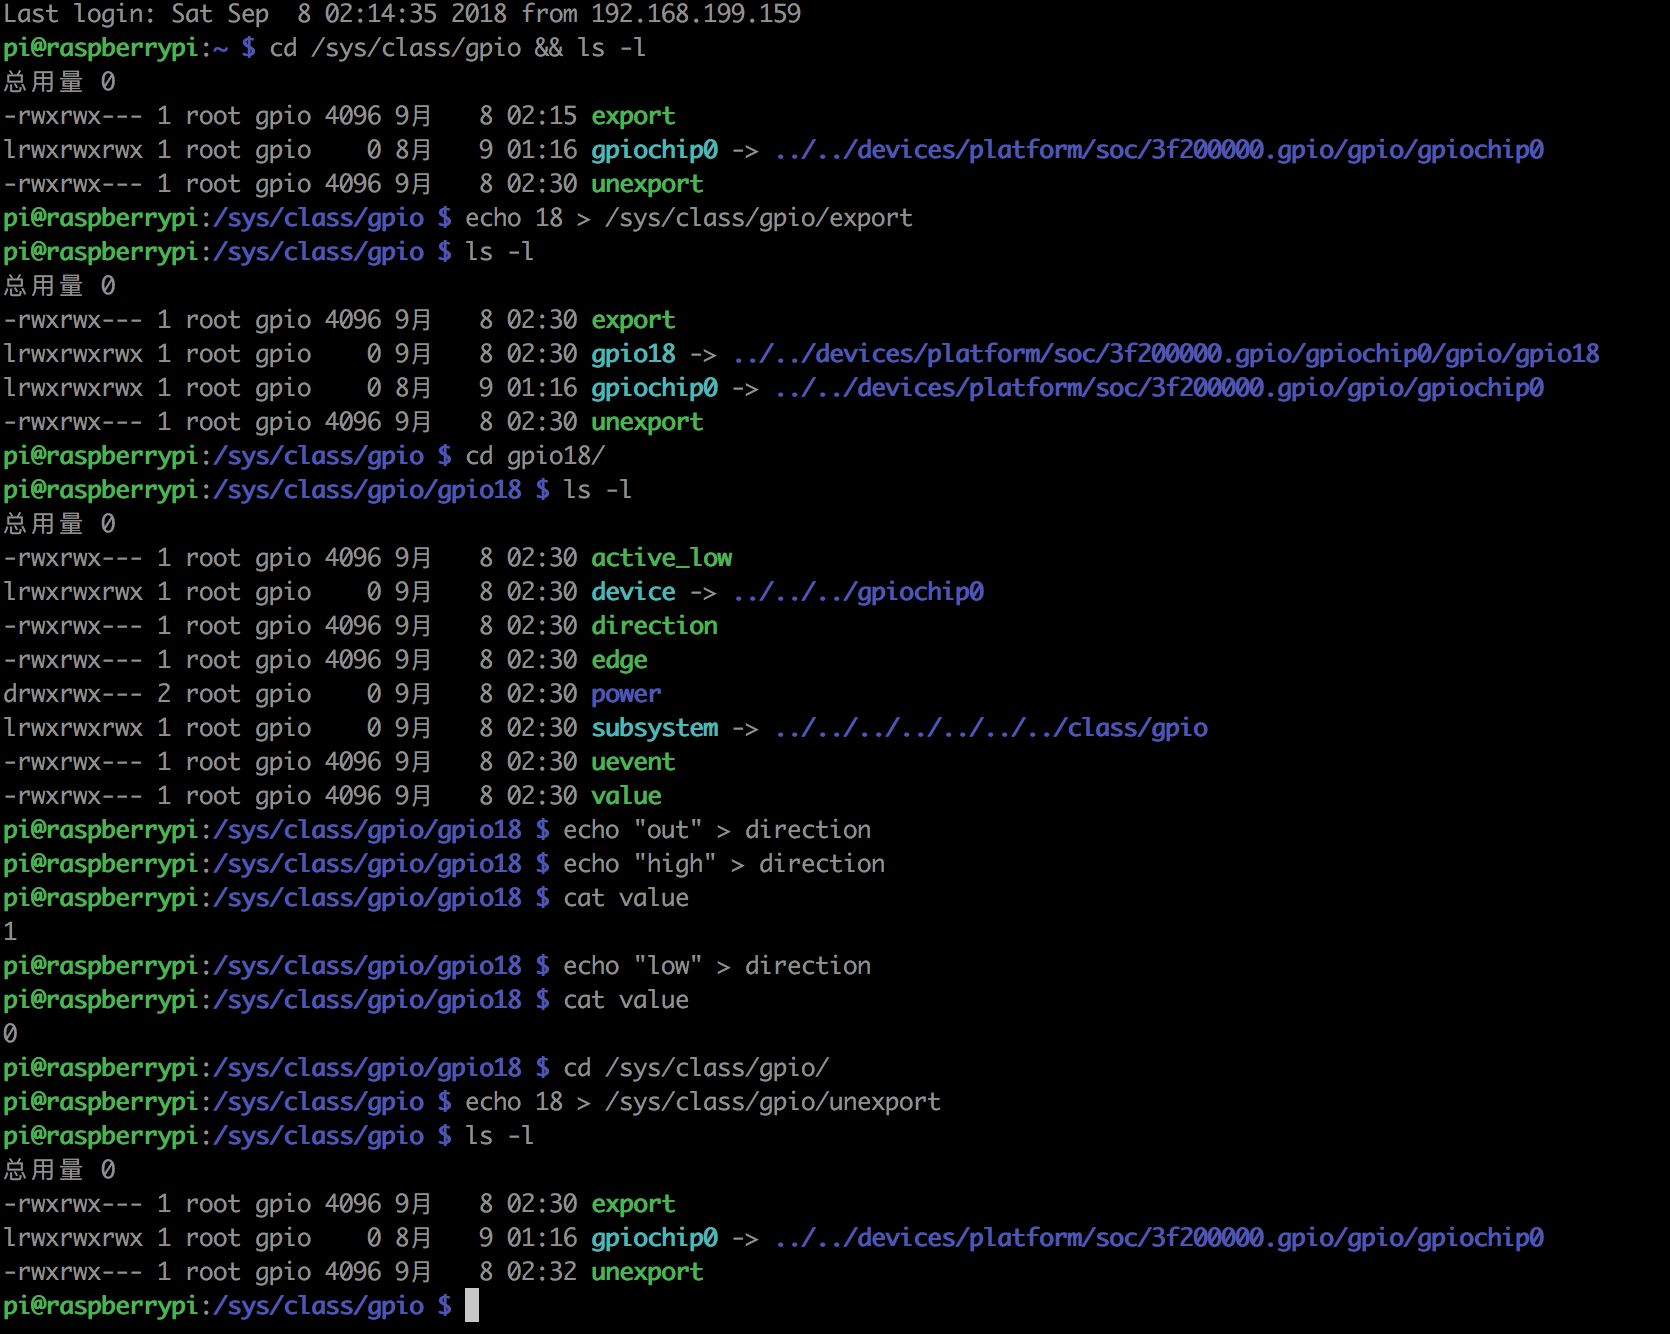Screen dimensions: 1670x1334
Task: Click the 'power' directory name
Action: coord(626,694)
